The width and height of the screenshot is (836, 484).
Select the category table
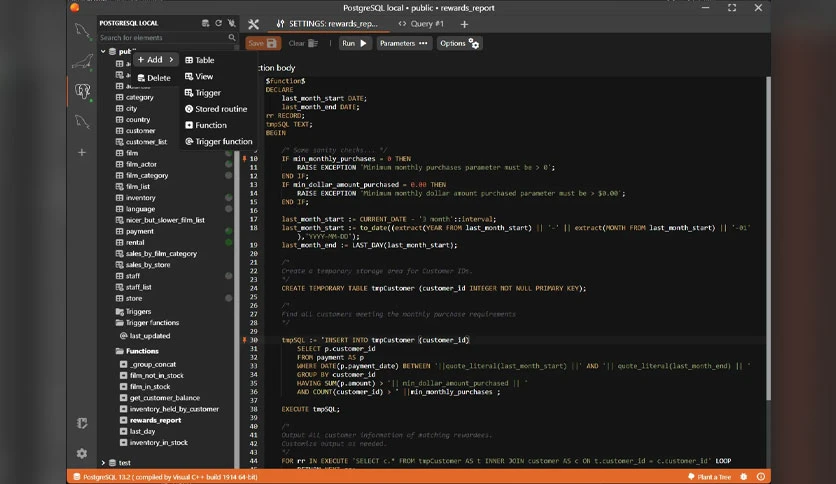135,97
